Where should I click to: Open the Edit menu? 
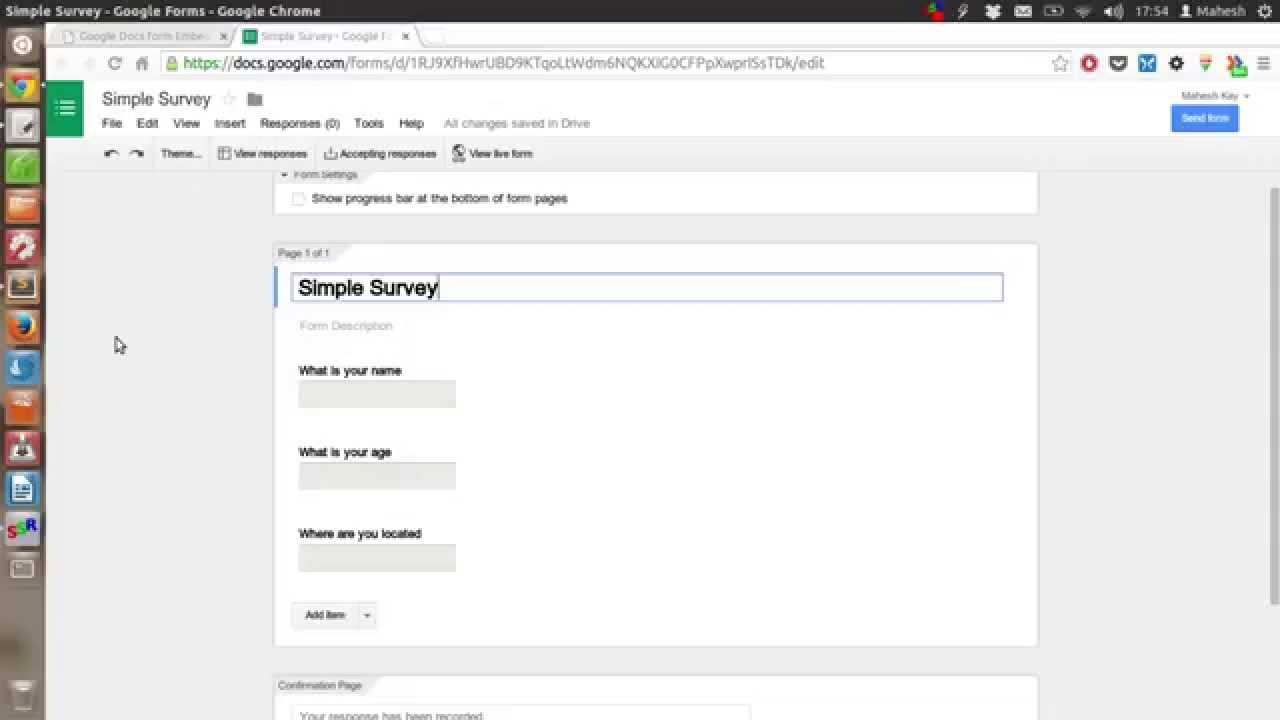point(148,123)
